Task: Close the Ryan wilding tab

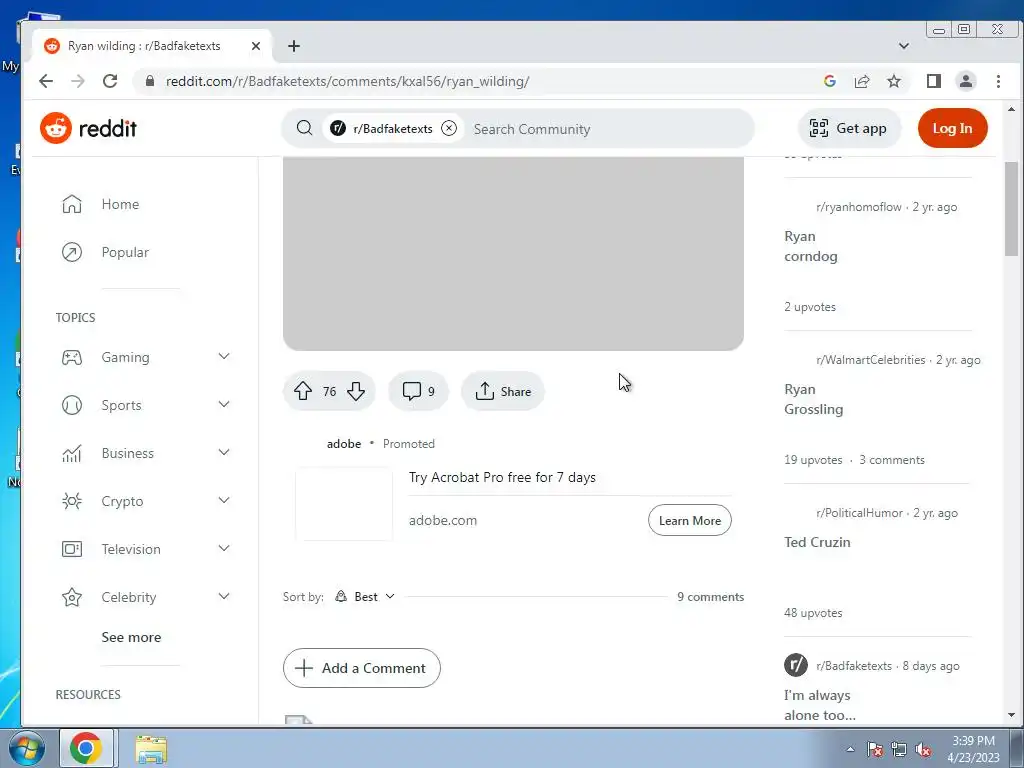Action: click(256, 46)
